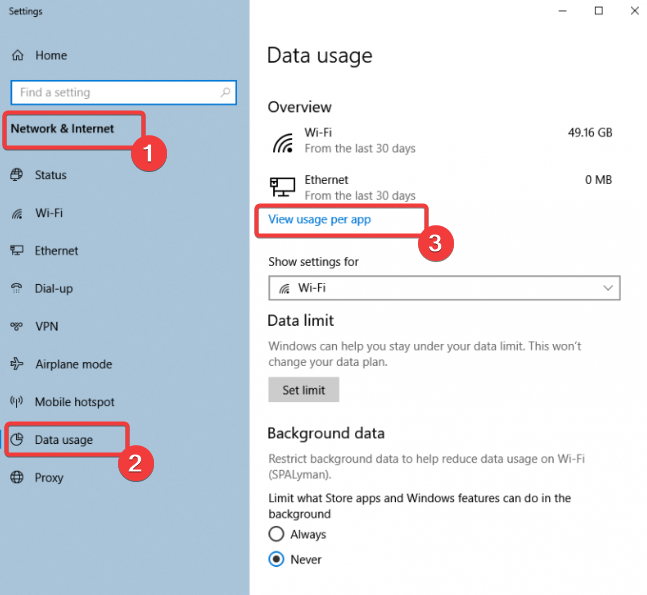This screenshot has width=647, height=595.
Task: Click the Set limit button
Action: (304, 390)
